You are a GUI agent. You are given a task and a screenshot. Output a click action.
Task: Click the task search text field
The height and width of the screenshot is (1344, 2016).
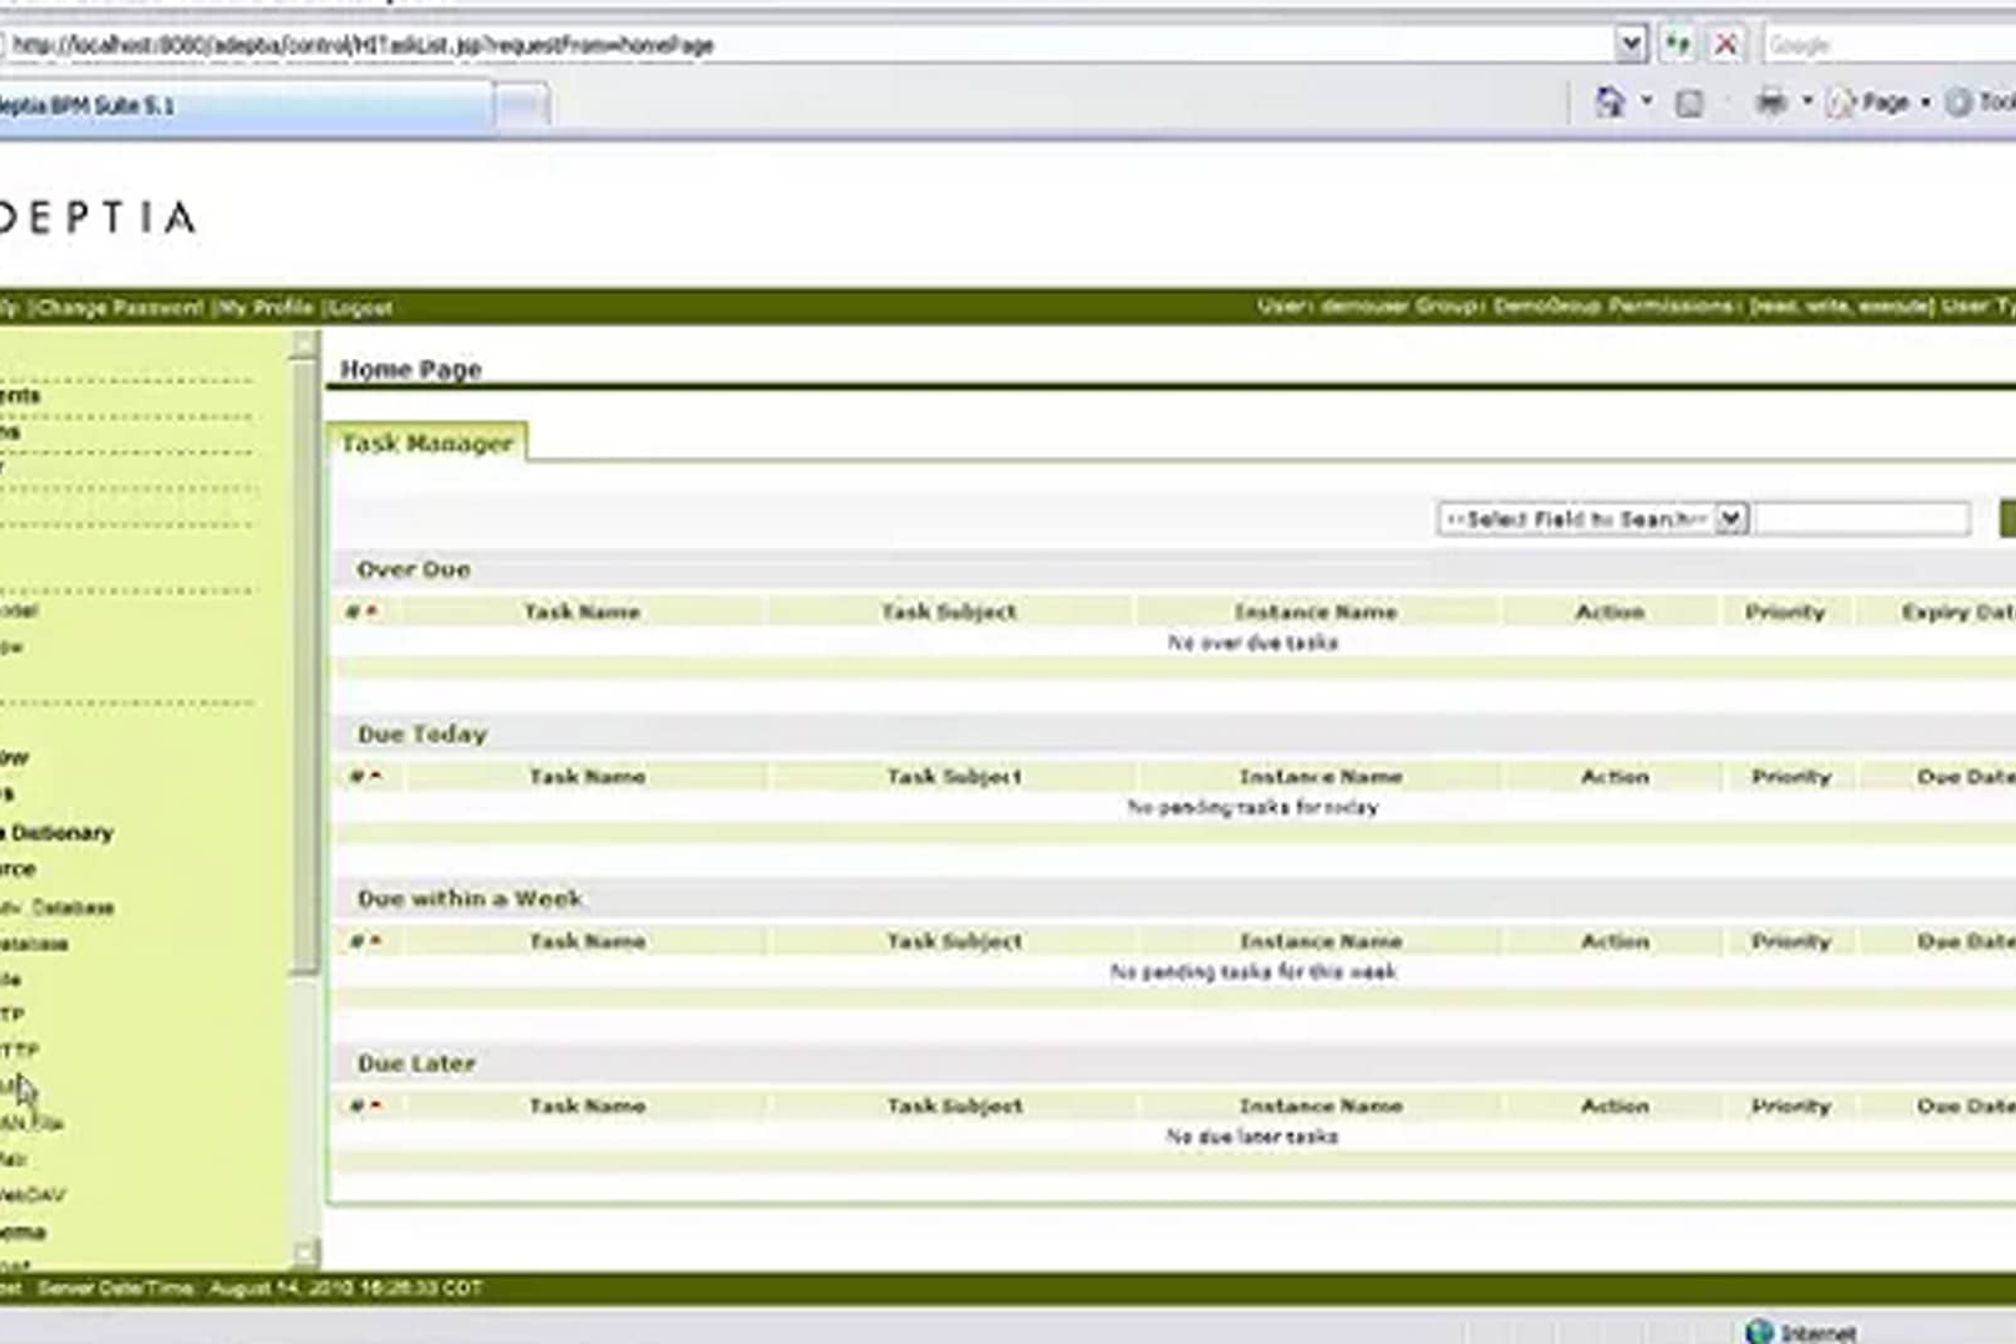[x=1862, y=518]
